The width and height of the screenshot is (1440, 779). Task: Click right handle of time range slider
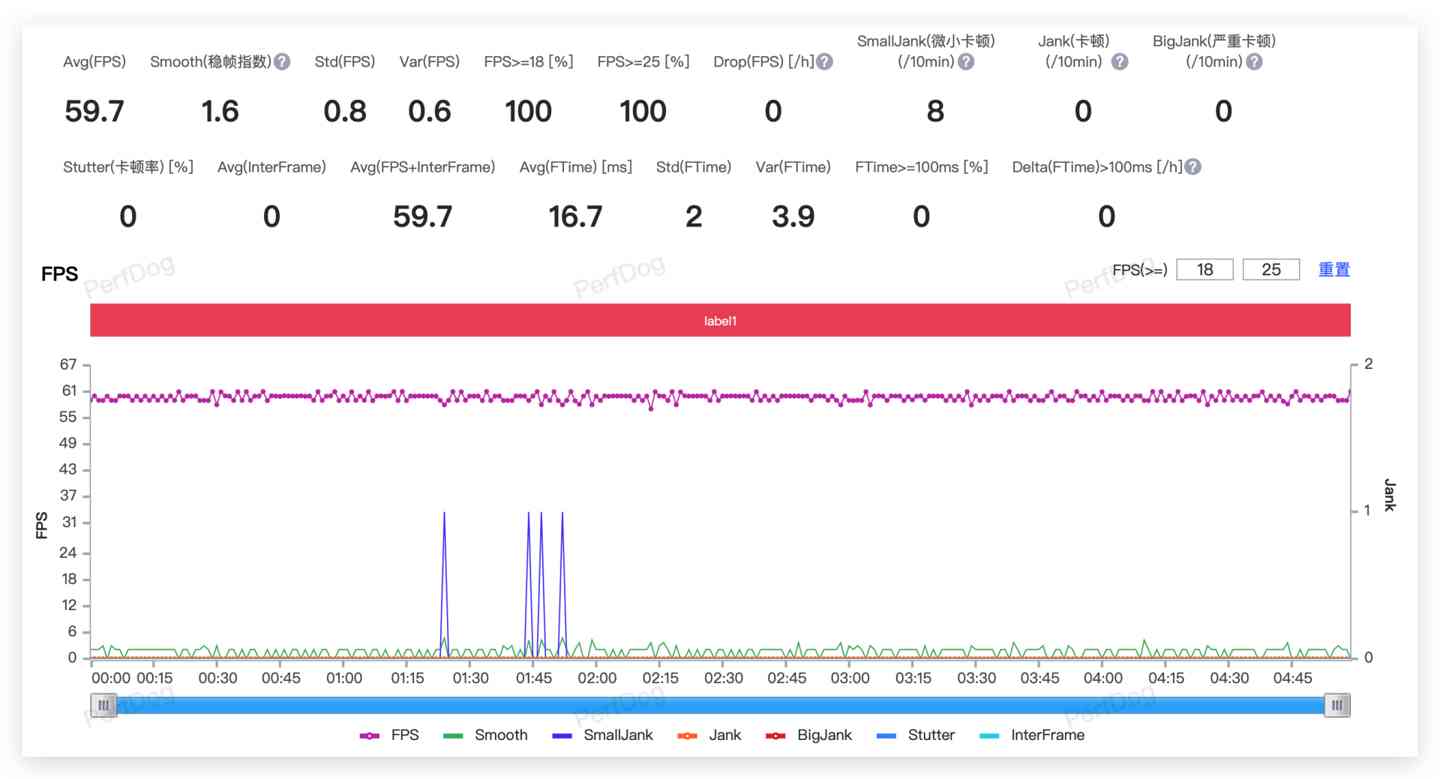1337,705
